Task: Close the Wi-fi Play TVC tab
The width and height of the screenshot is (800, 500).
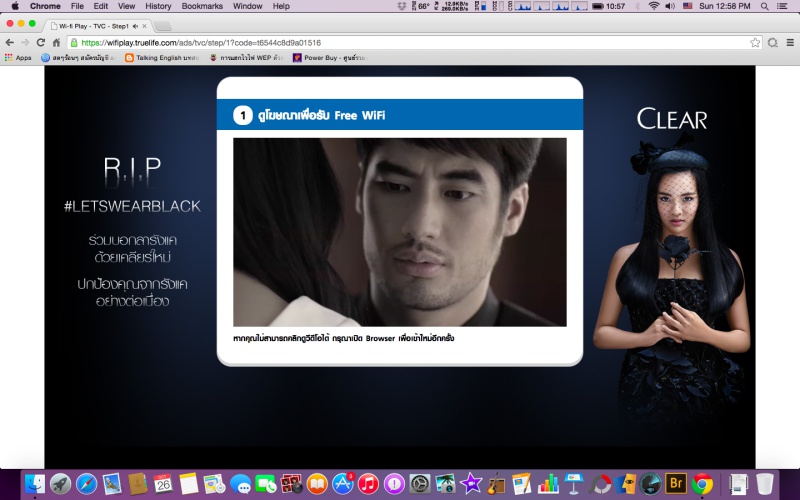Action: (144, 26)
